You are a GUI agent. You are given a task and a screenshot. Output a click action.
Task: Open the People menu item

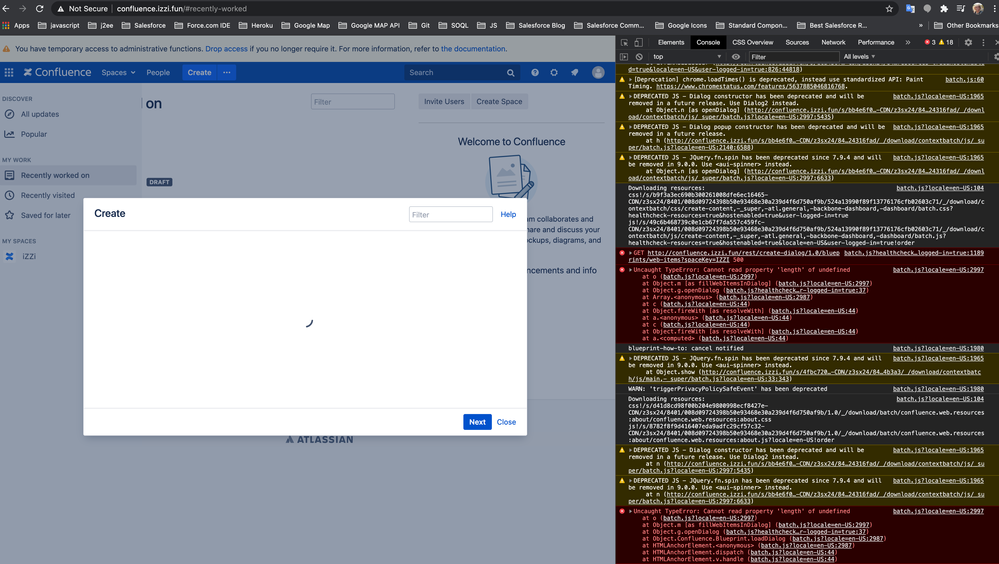pos(158,73)
